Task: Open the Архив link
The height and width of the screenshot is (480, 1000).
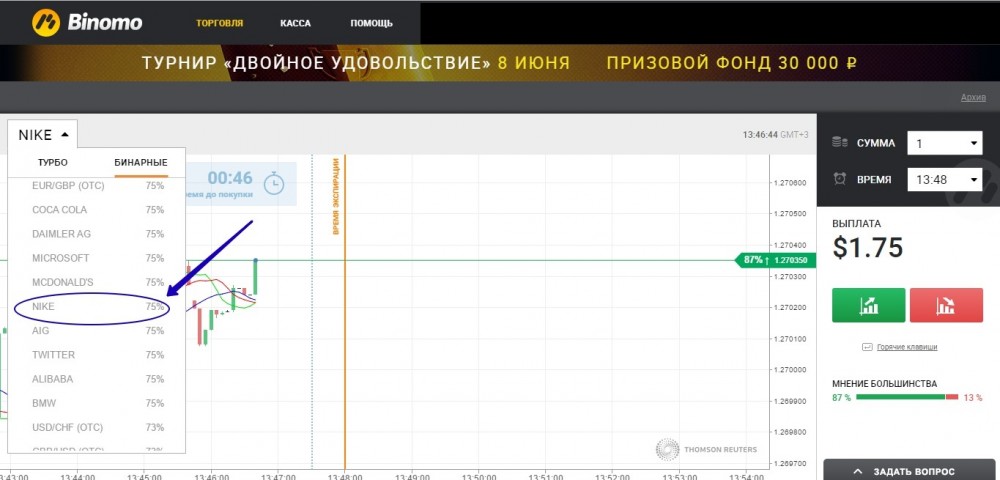Action: (x=973, y=98)
